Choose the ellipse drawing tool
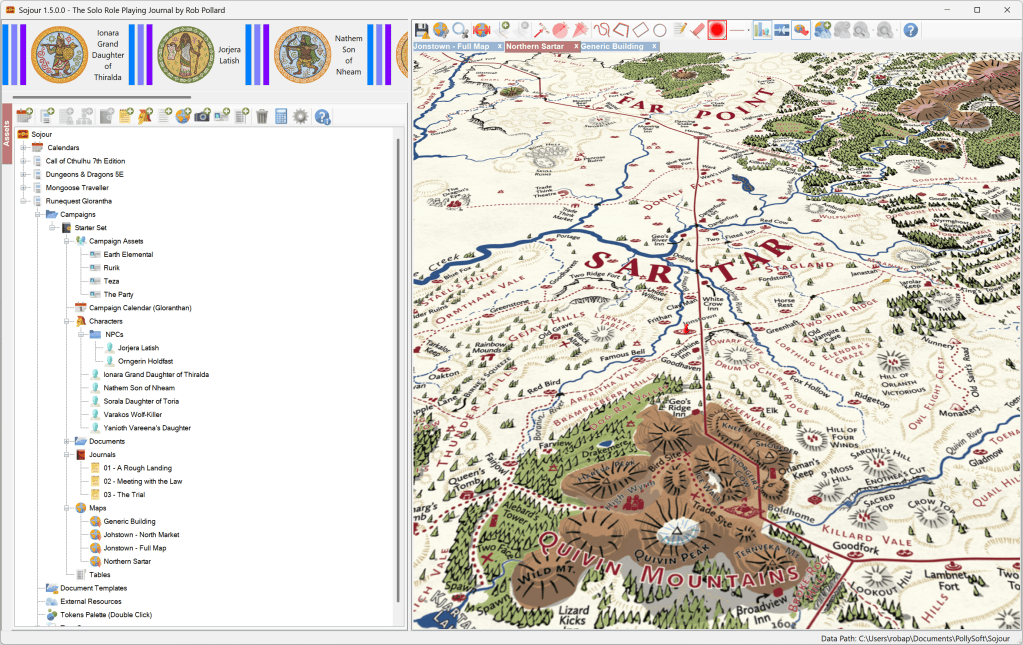 [659, 30]
